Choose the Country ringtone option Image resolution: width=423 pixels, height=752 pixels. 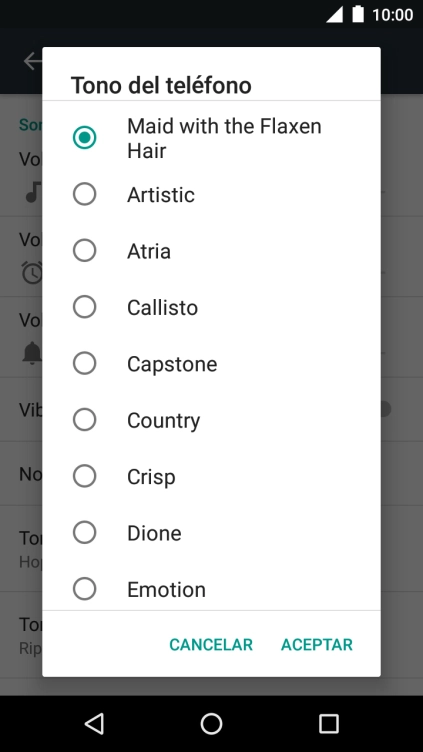212,420
